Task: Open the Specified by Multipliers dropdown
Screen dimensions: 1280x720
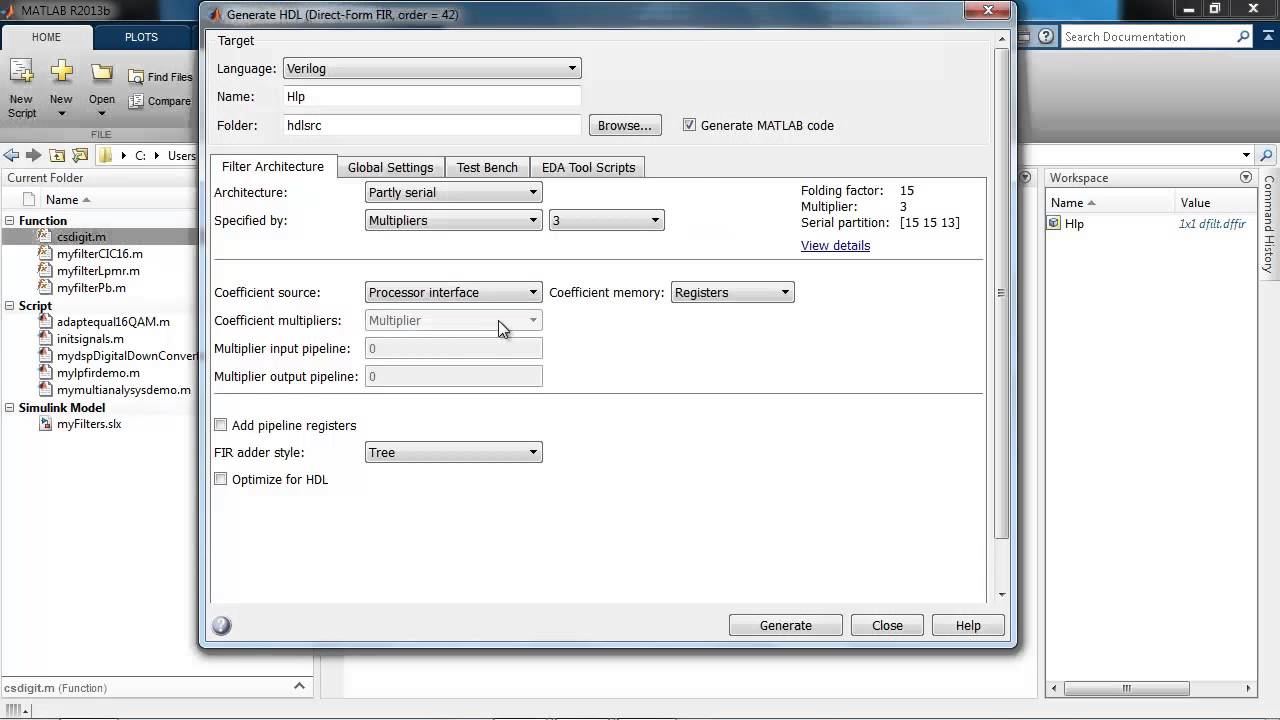Action: click(x=454, y=220)
